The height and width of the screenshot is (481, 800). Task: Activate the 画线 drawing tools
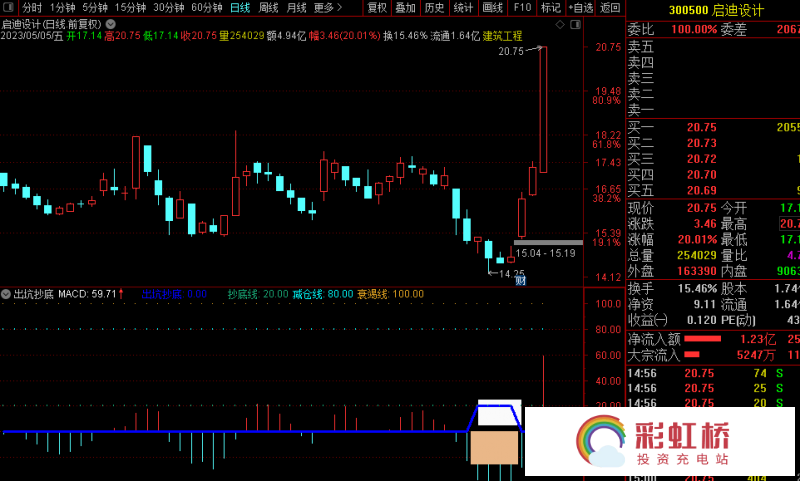(492, 8)
